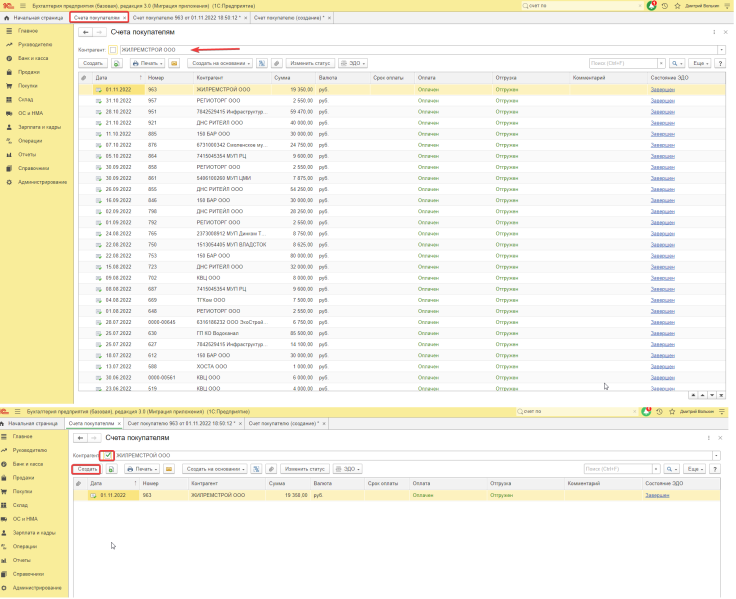Open favorites star in top window
This screenshot has width=736, height=599.
coord(677,6)
